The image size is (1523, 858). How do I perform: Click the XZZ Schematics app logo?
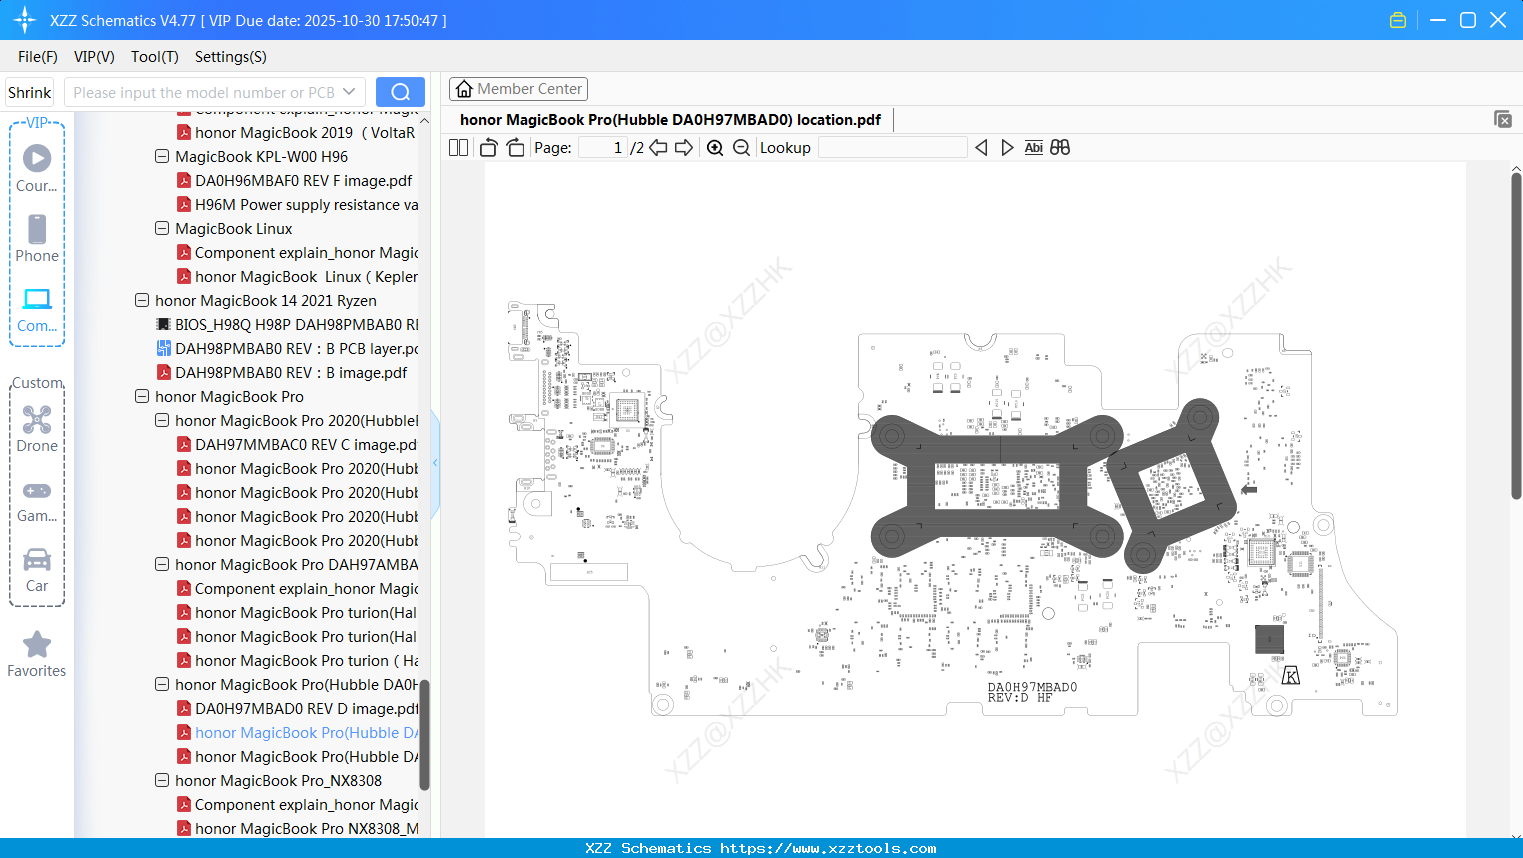[25, 20]
